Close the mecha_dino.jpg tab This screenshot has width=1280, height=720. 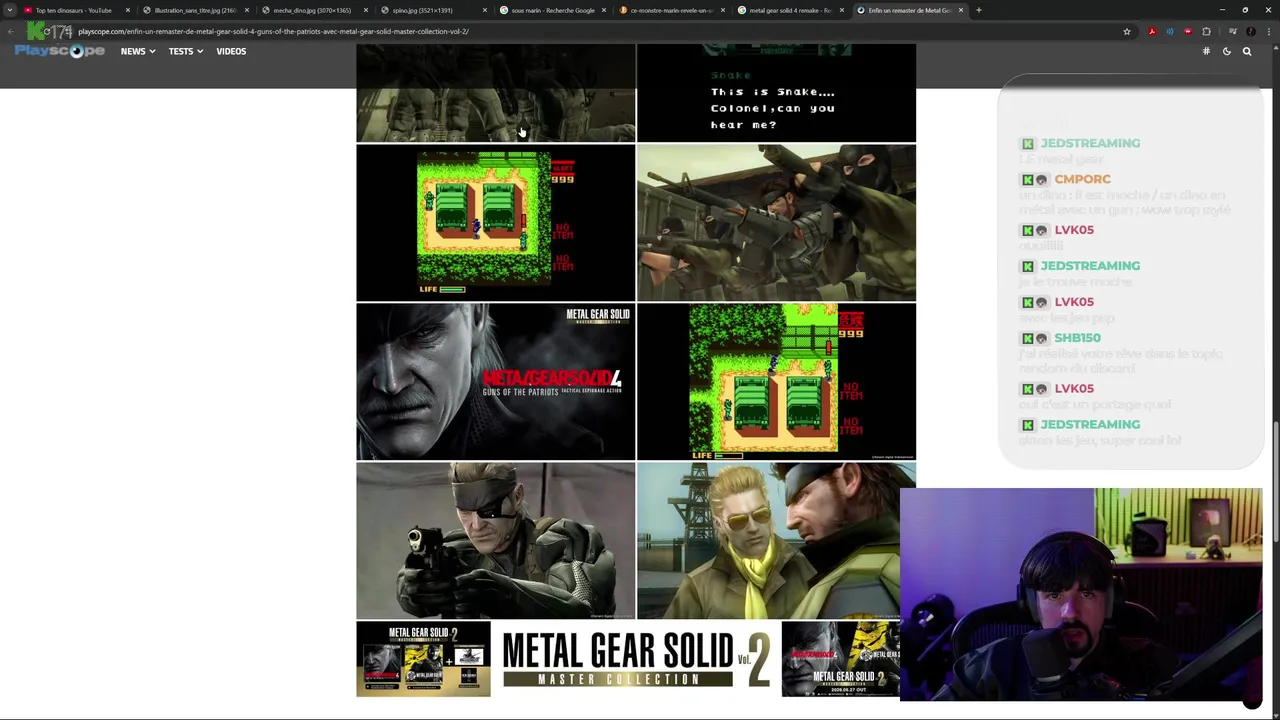pos(366,10)
